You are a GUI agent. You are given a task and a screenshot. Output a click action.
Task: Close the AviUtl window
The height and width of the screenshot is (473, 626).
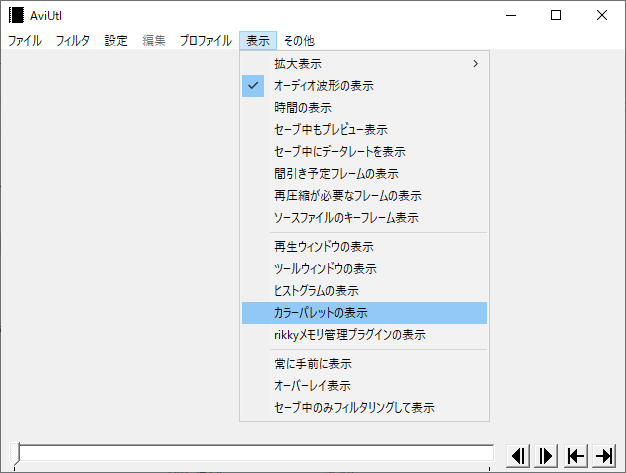(x=602, y=15)
